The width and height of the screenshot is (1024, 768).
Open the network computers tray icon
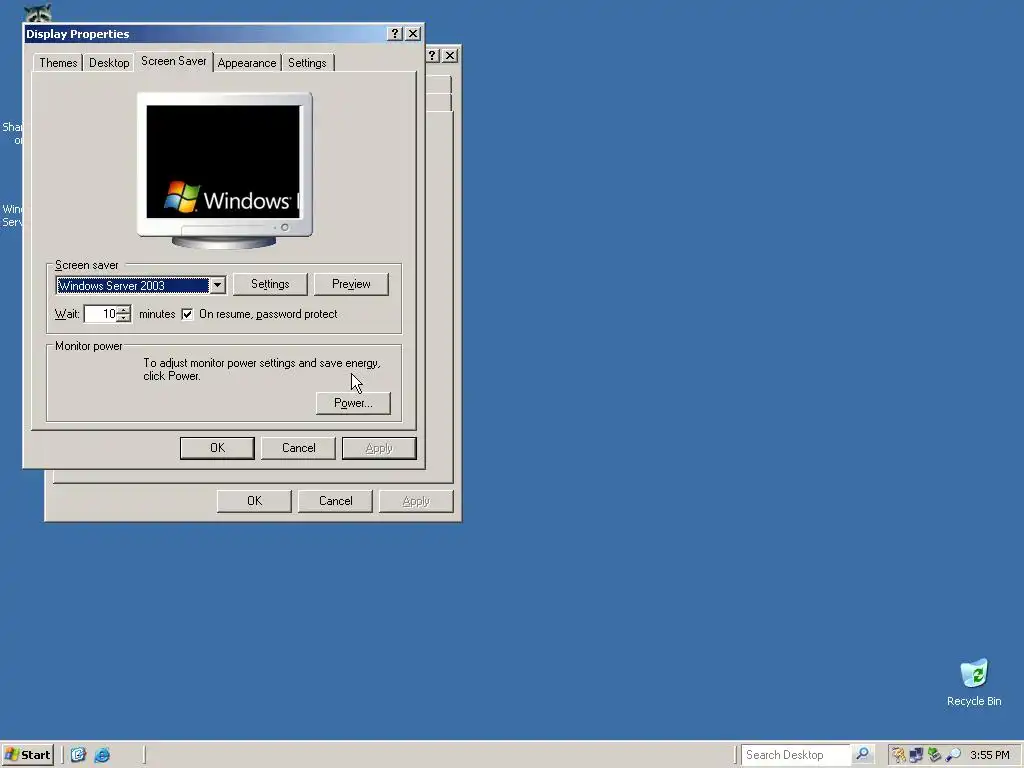pyautogui.click(x=916, y=755)
